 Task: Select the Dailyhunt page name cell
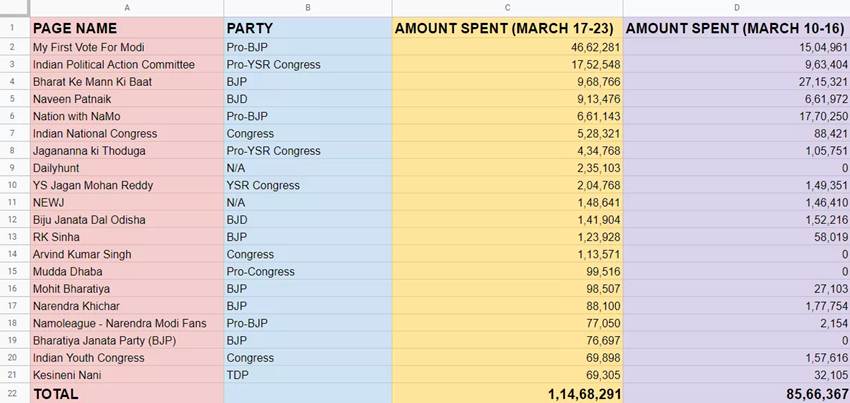pos(126,168)
